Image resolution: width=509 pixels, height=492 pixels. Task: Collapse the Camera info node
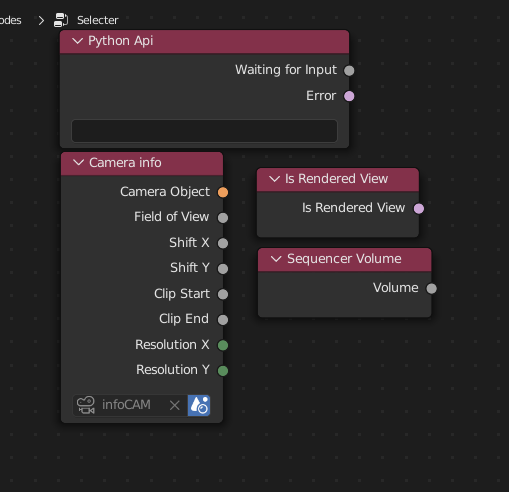point(79,163)
